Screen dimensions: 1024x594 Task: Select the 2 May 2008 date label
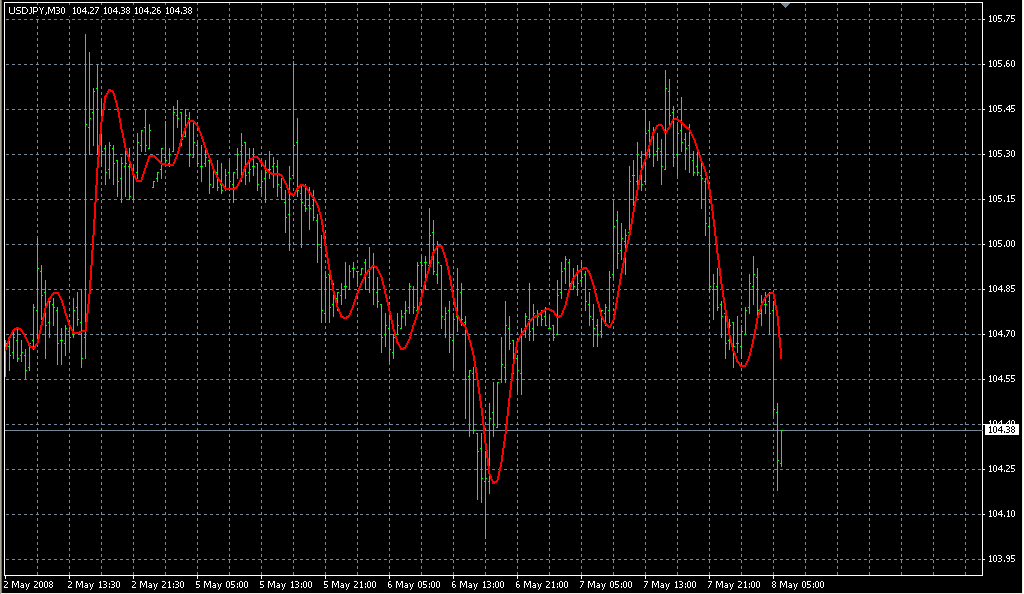point(28,584)
